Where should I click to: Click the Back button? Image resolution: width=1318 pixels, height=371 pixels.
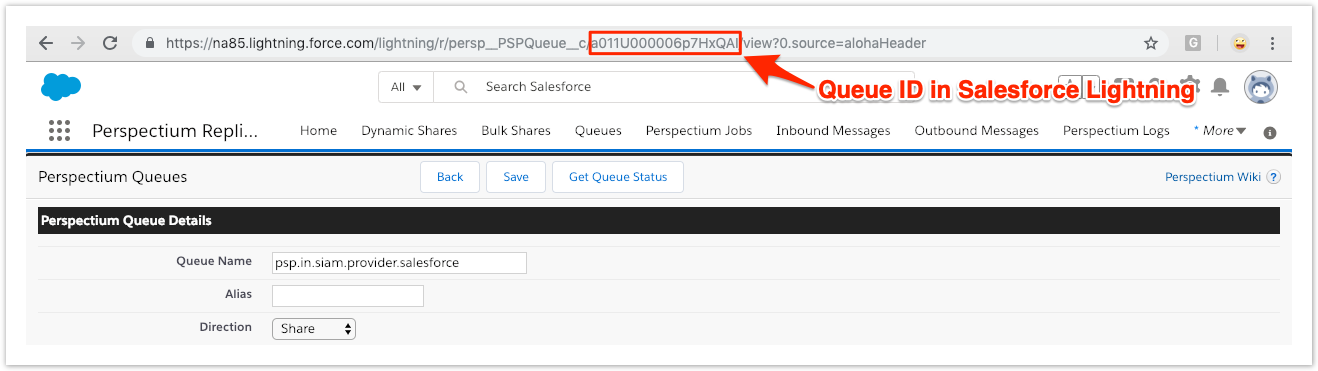tap(450, 177)
